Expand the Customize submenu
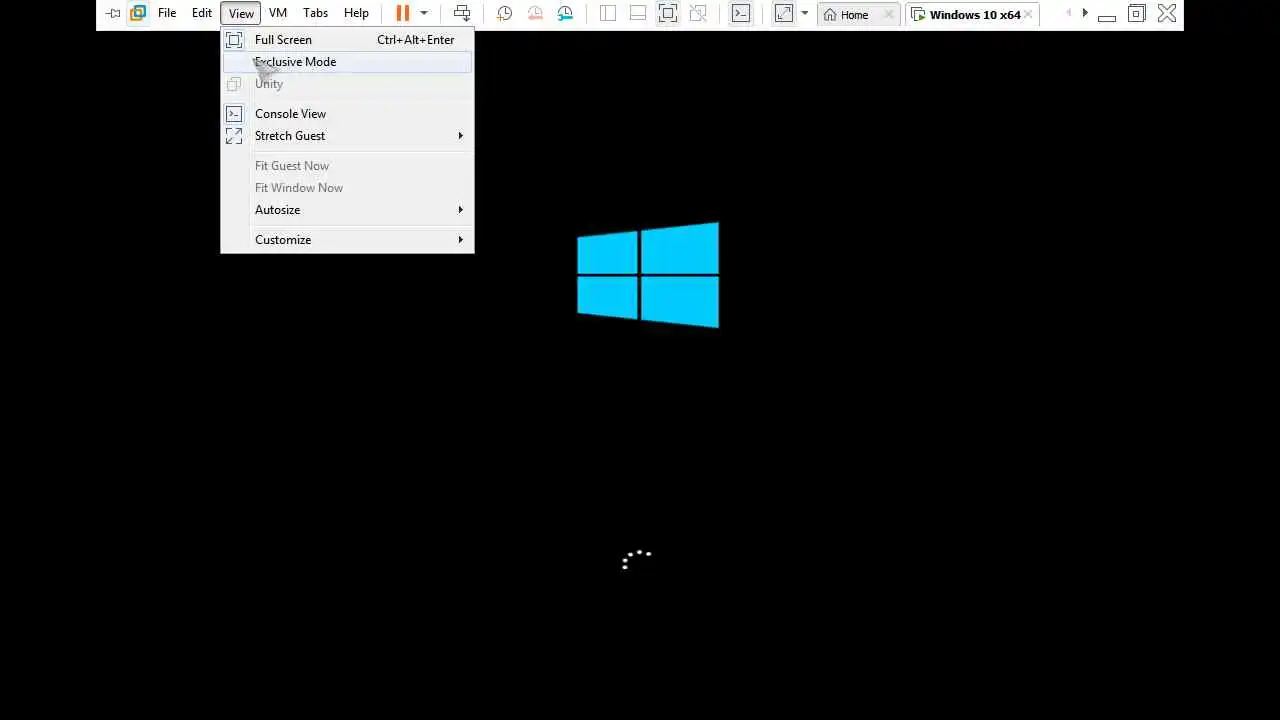This screenshot has width=1280, height=720. [x=347, y=240]
